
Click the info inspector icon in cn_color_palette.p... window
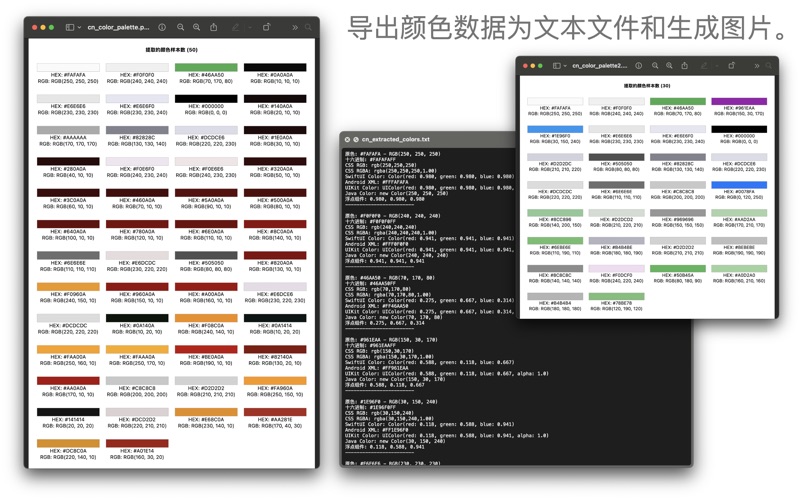coord(162,28)
